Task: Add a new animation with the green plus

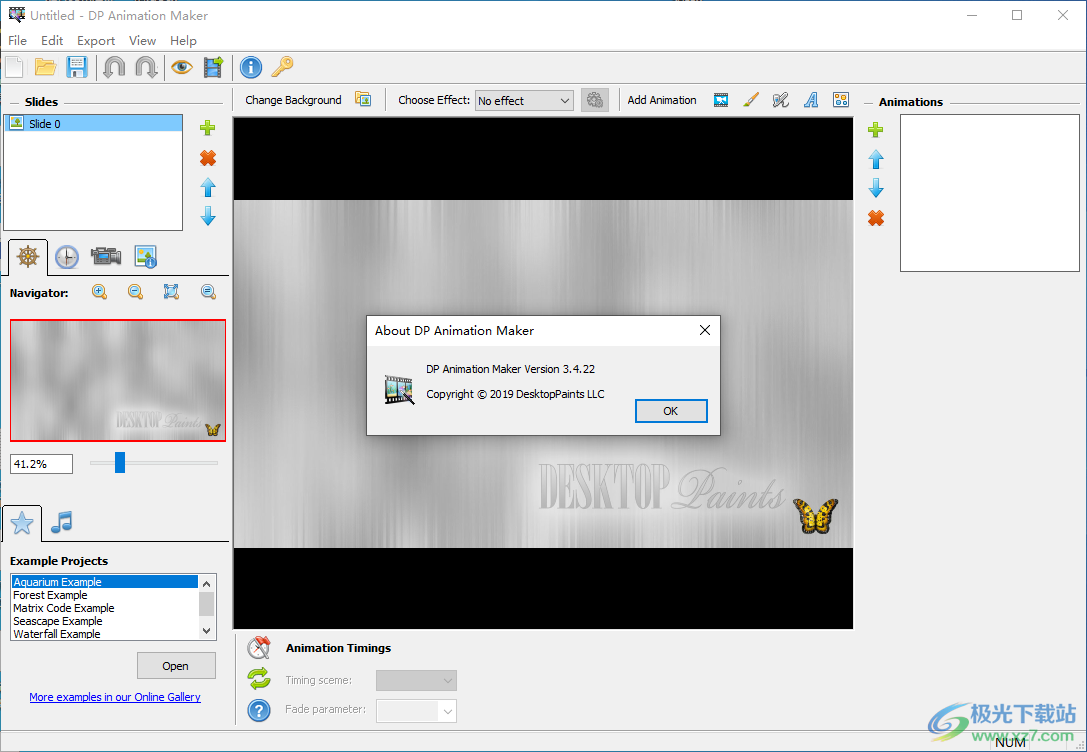Action: tap(876, 130)
